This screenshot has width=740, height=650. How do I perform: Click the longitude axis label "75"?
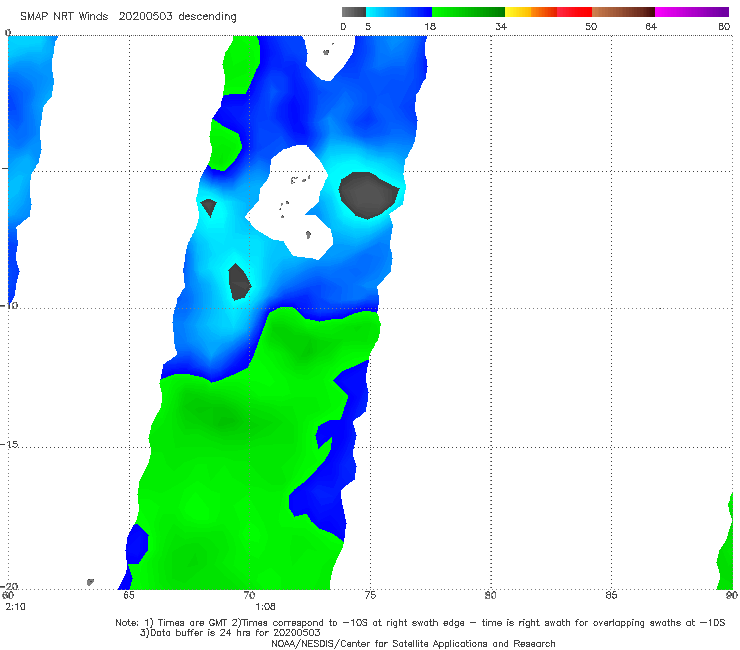(370, 595)
